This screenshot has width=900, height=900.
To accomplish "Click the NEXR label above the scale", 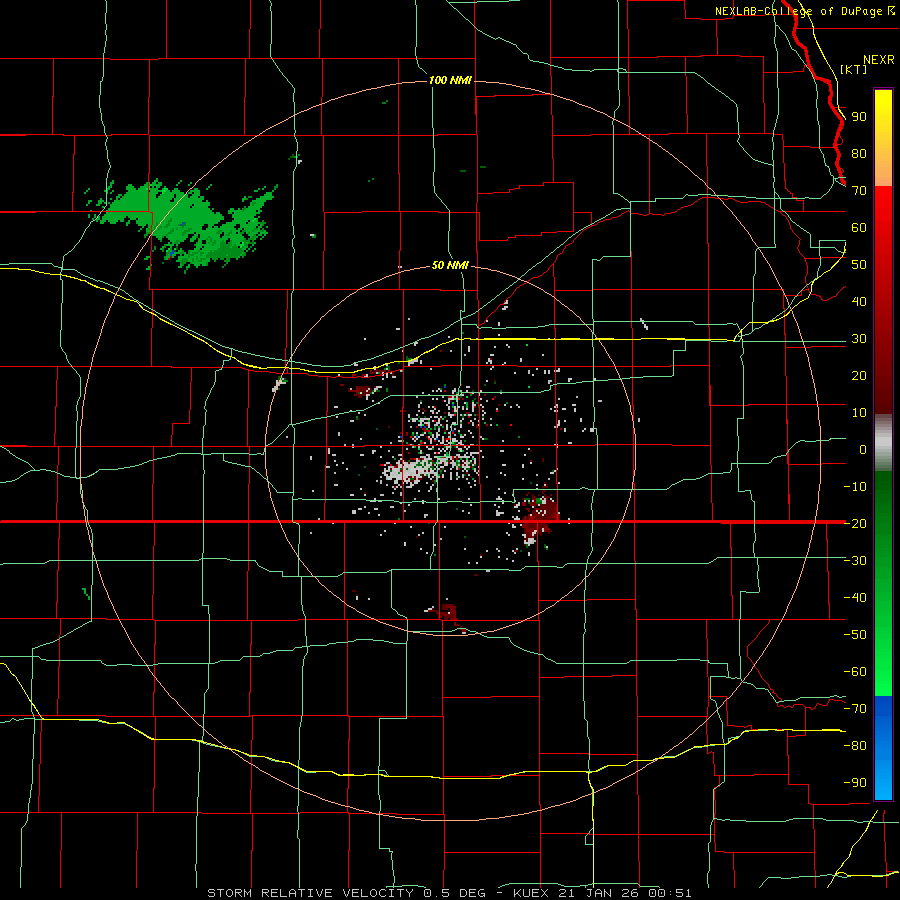I will (x=878, y=60).
